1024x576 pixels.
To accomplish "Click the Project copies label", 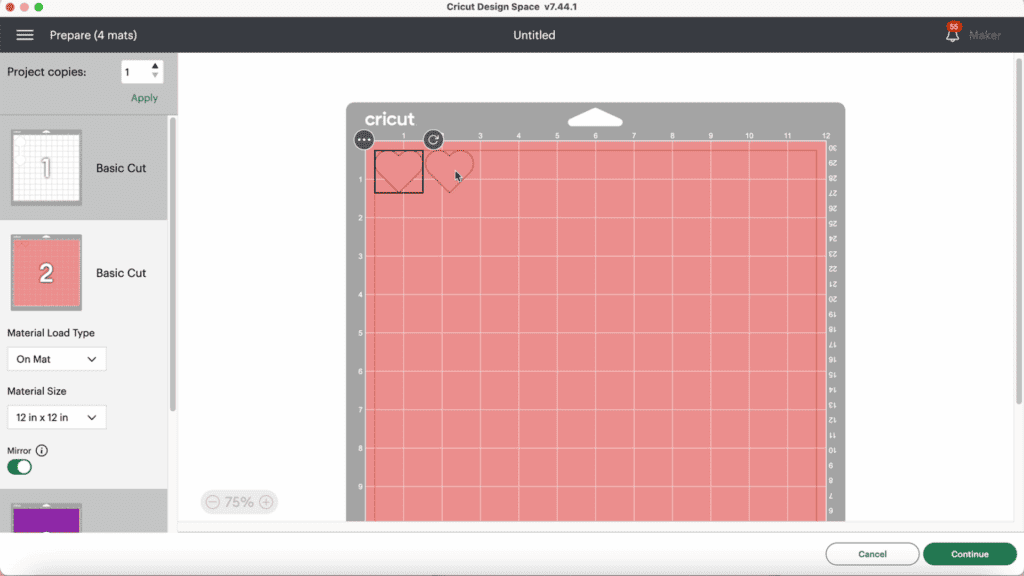I will coord(46,72).
